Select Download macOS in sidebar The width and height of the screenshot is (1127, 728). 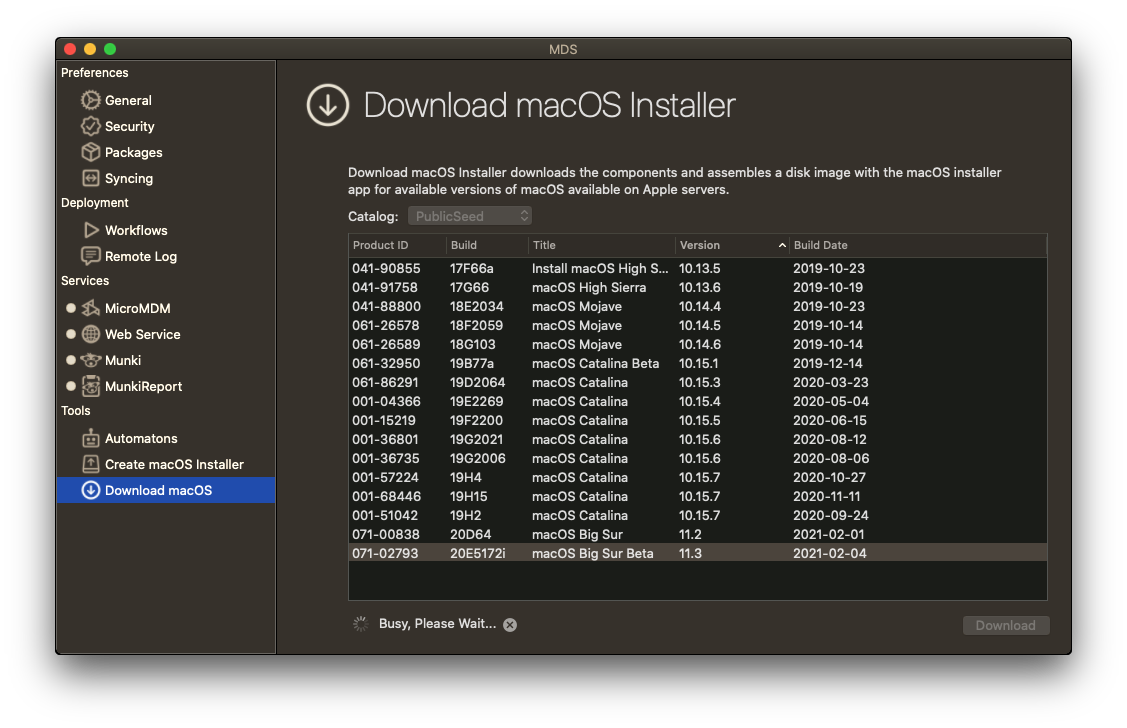click(158, 490)
